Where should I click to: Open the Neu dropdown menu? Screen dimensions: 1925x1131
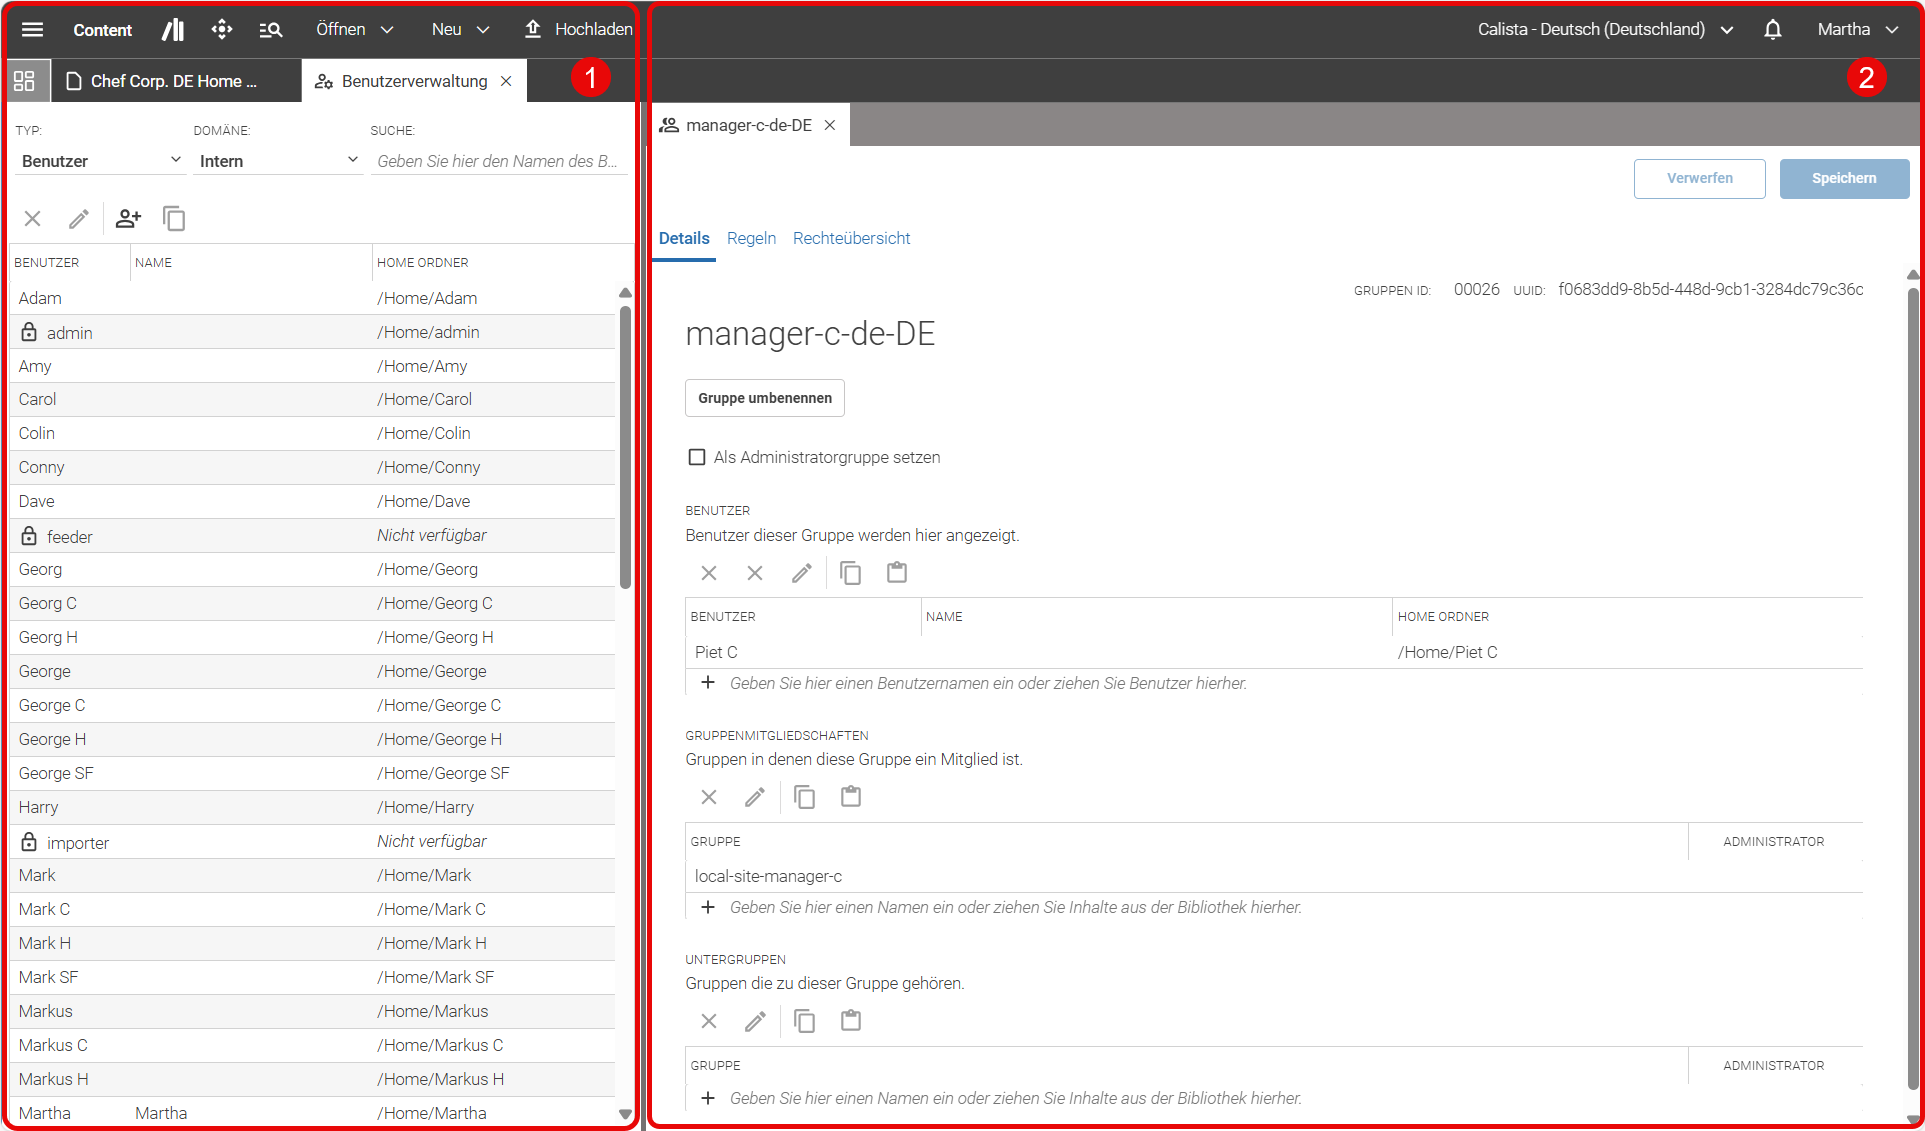[x=460, y=29]
